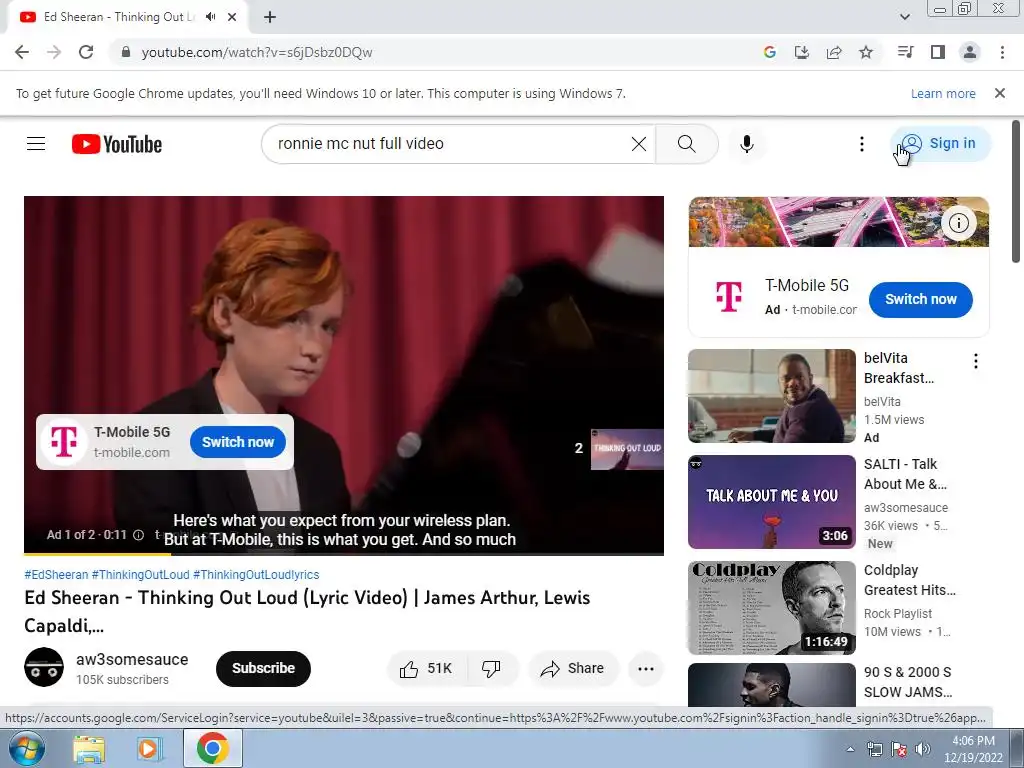The image size is (1024, 768).
Task: Like the video (51K thumbs up)
Action: [427, 668]
